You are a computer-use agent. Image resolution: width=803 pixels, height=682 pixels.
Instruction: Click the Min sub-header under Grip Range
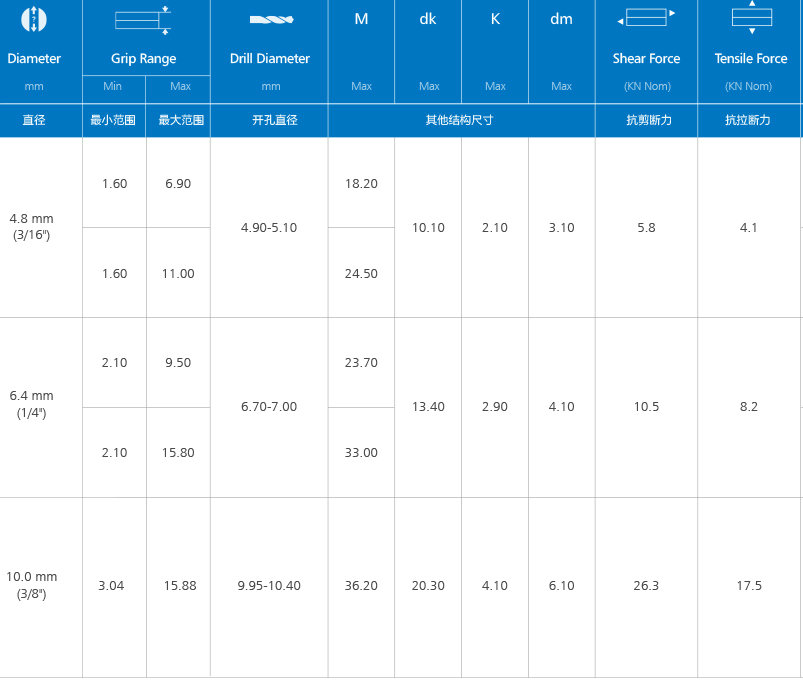[x=113, y=87]
